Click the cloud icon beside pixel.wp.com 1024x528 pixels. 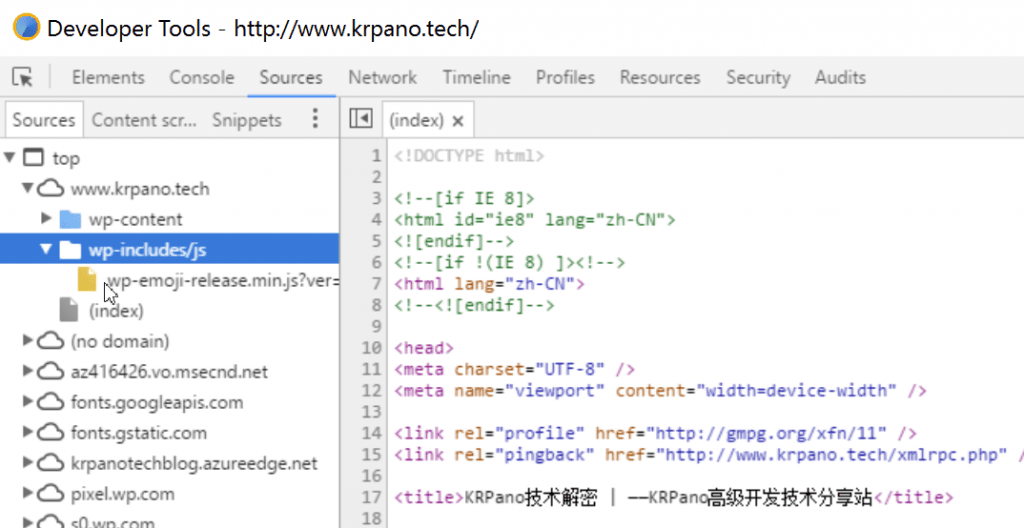pyautogui.click(x=49, y=494)
